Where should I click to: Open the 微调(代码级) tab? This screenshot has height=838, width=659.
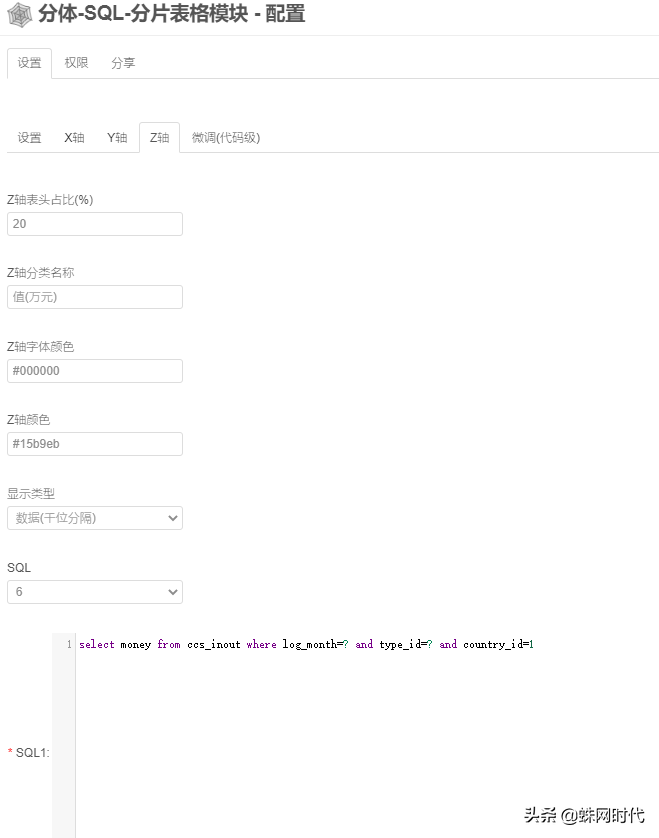click(x=226, y=138)
